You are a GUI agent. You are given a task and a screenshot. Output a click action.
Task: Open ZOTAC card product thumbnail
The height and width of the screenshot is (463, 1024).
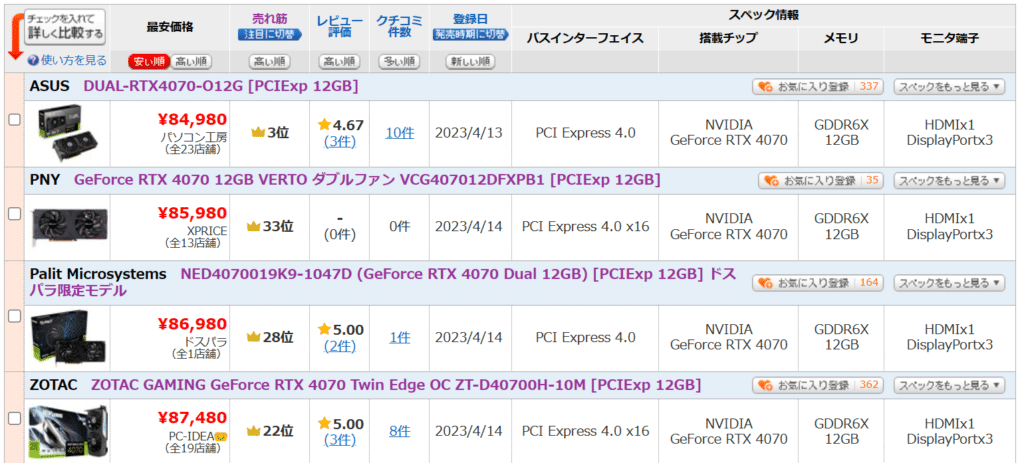point(69,432)
